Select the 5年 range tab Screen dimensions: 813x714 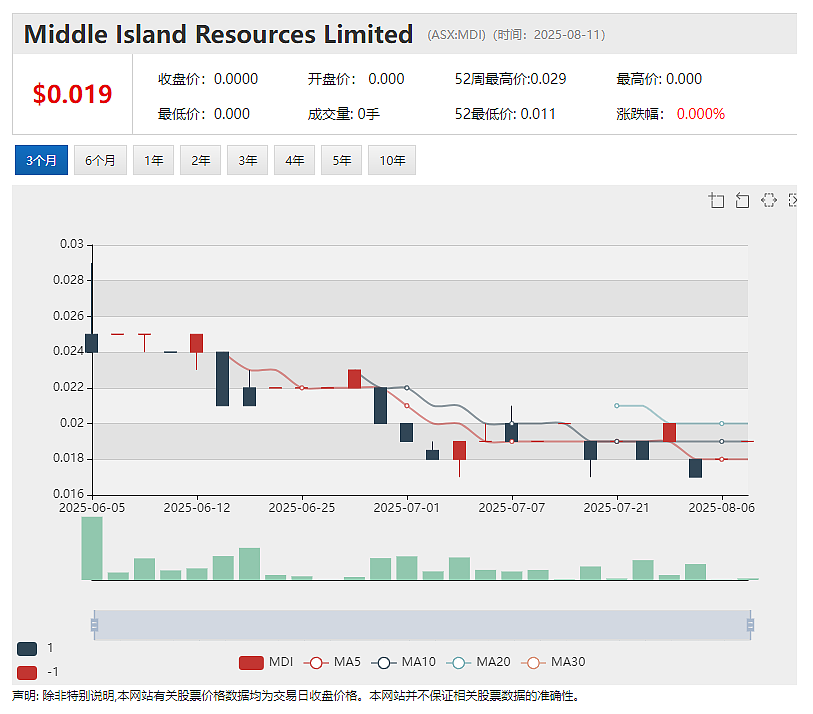click(341, 160)
